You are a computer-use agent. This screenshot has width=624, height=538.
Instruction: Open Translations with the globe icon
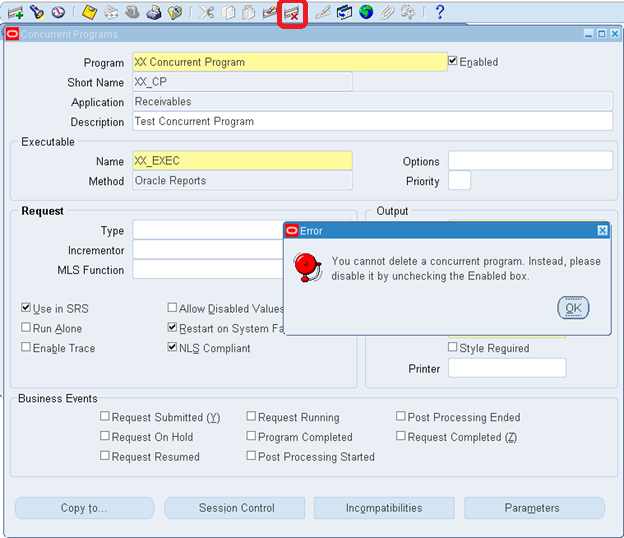(x=366, y=12)
